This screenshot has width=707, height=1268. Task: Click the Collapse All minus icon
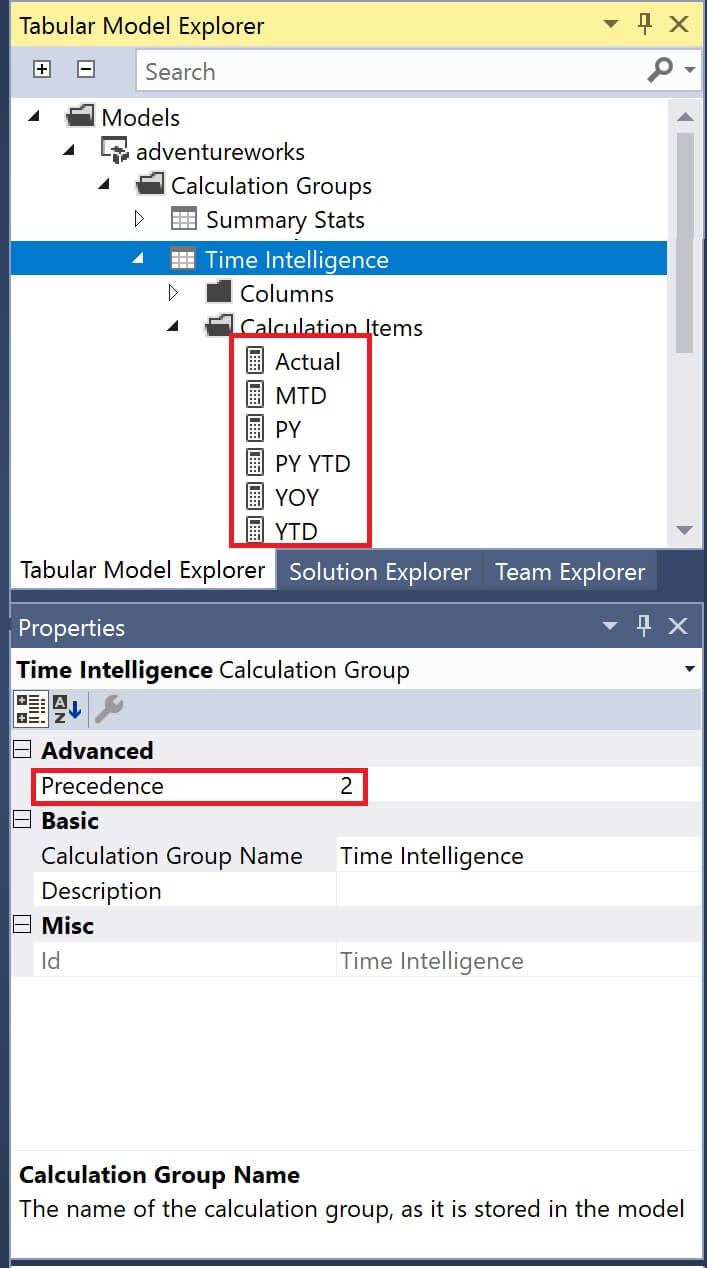click(86, 70)
